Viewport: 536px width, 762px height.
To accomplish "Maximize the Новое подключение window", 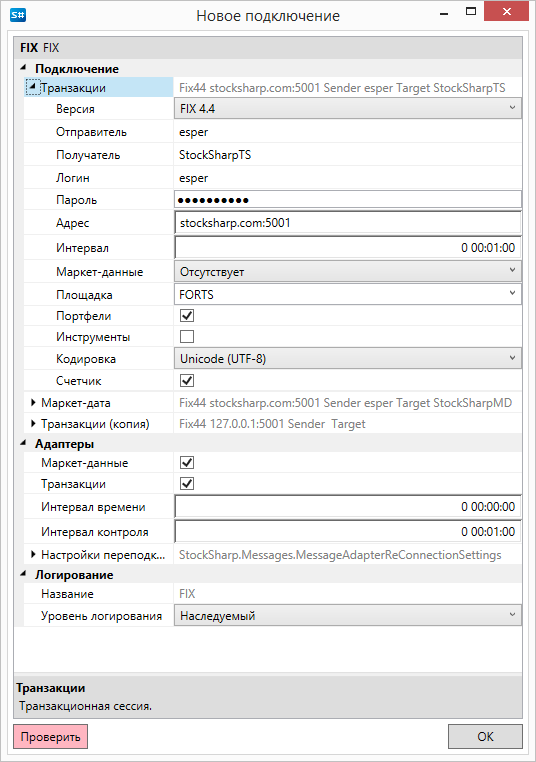I will click(x=471, y=12).
